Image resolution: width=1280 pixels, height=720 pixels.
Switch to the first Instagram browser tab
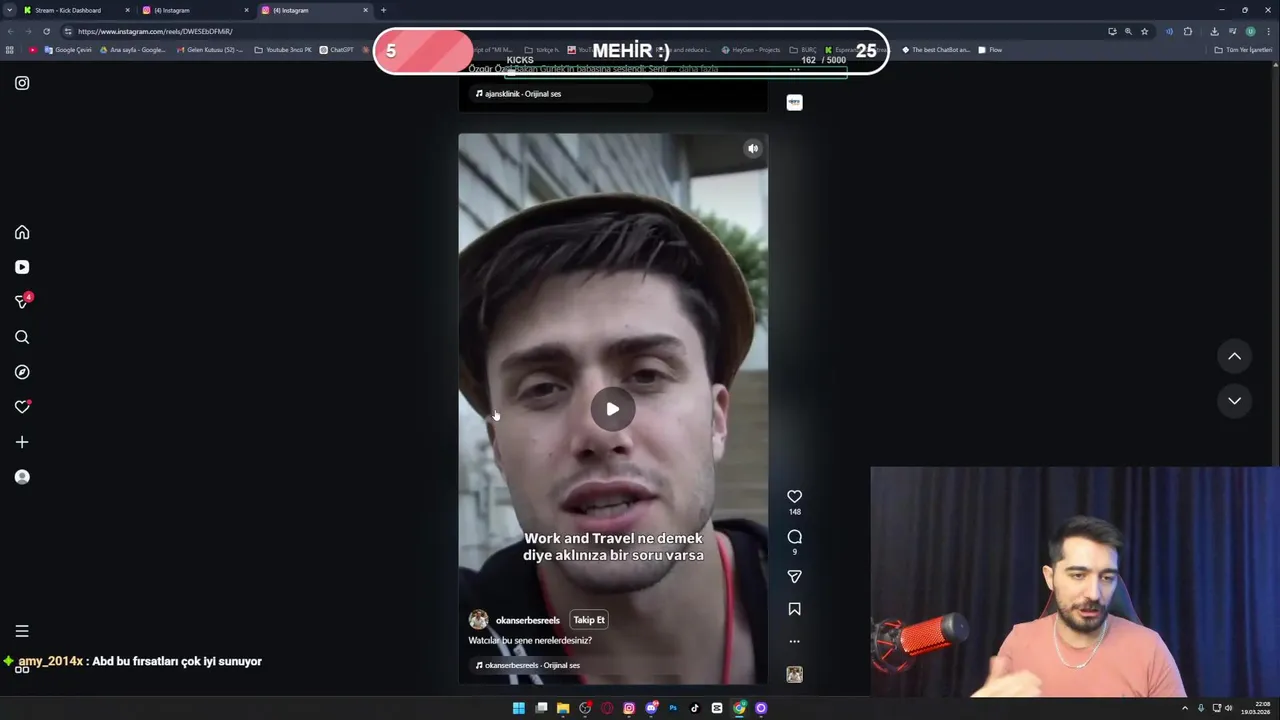190,10
